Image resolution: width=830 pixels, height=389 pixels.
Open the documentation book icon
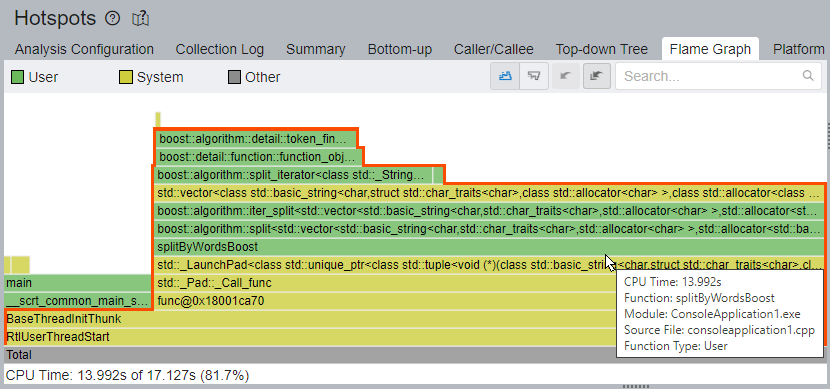[140, 19]
